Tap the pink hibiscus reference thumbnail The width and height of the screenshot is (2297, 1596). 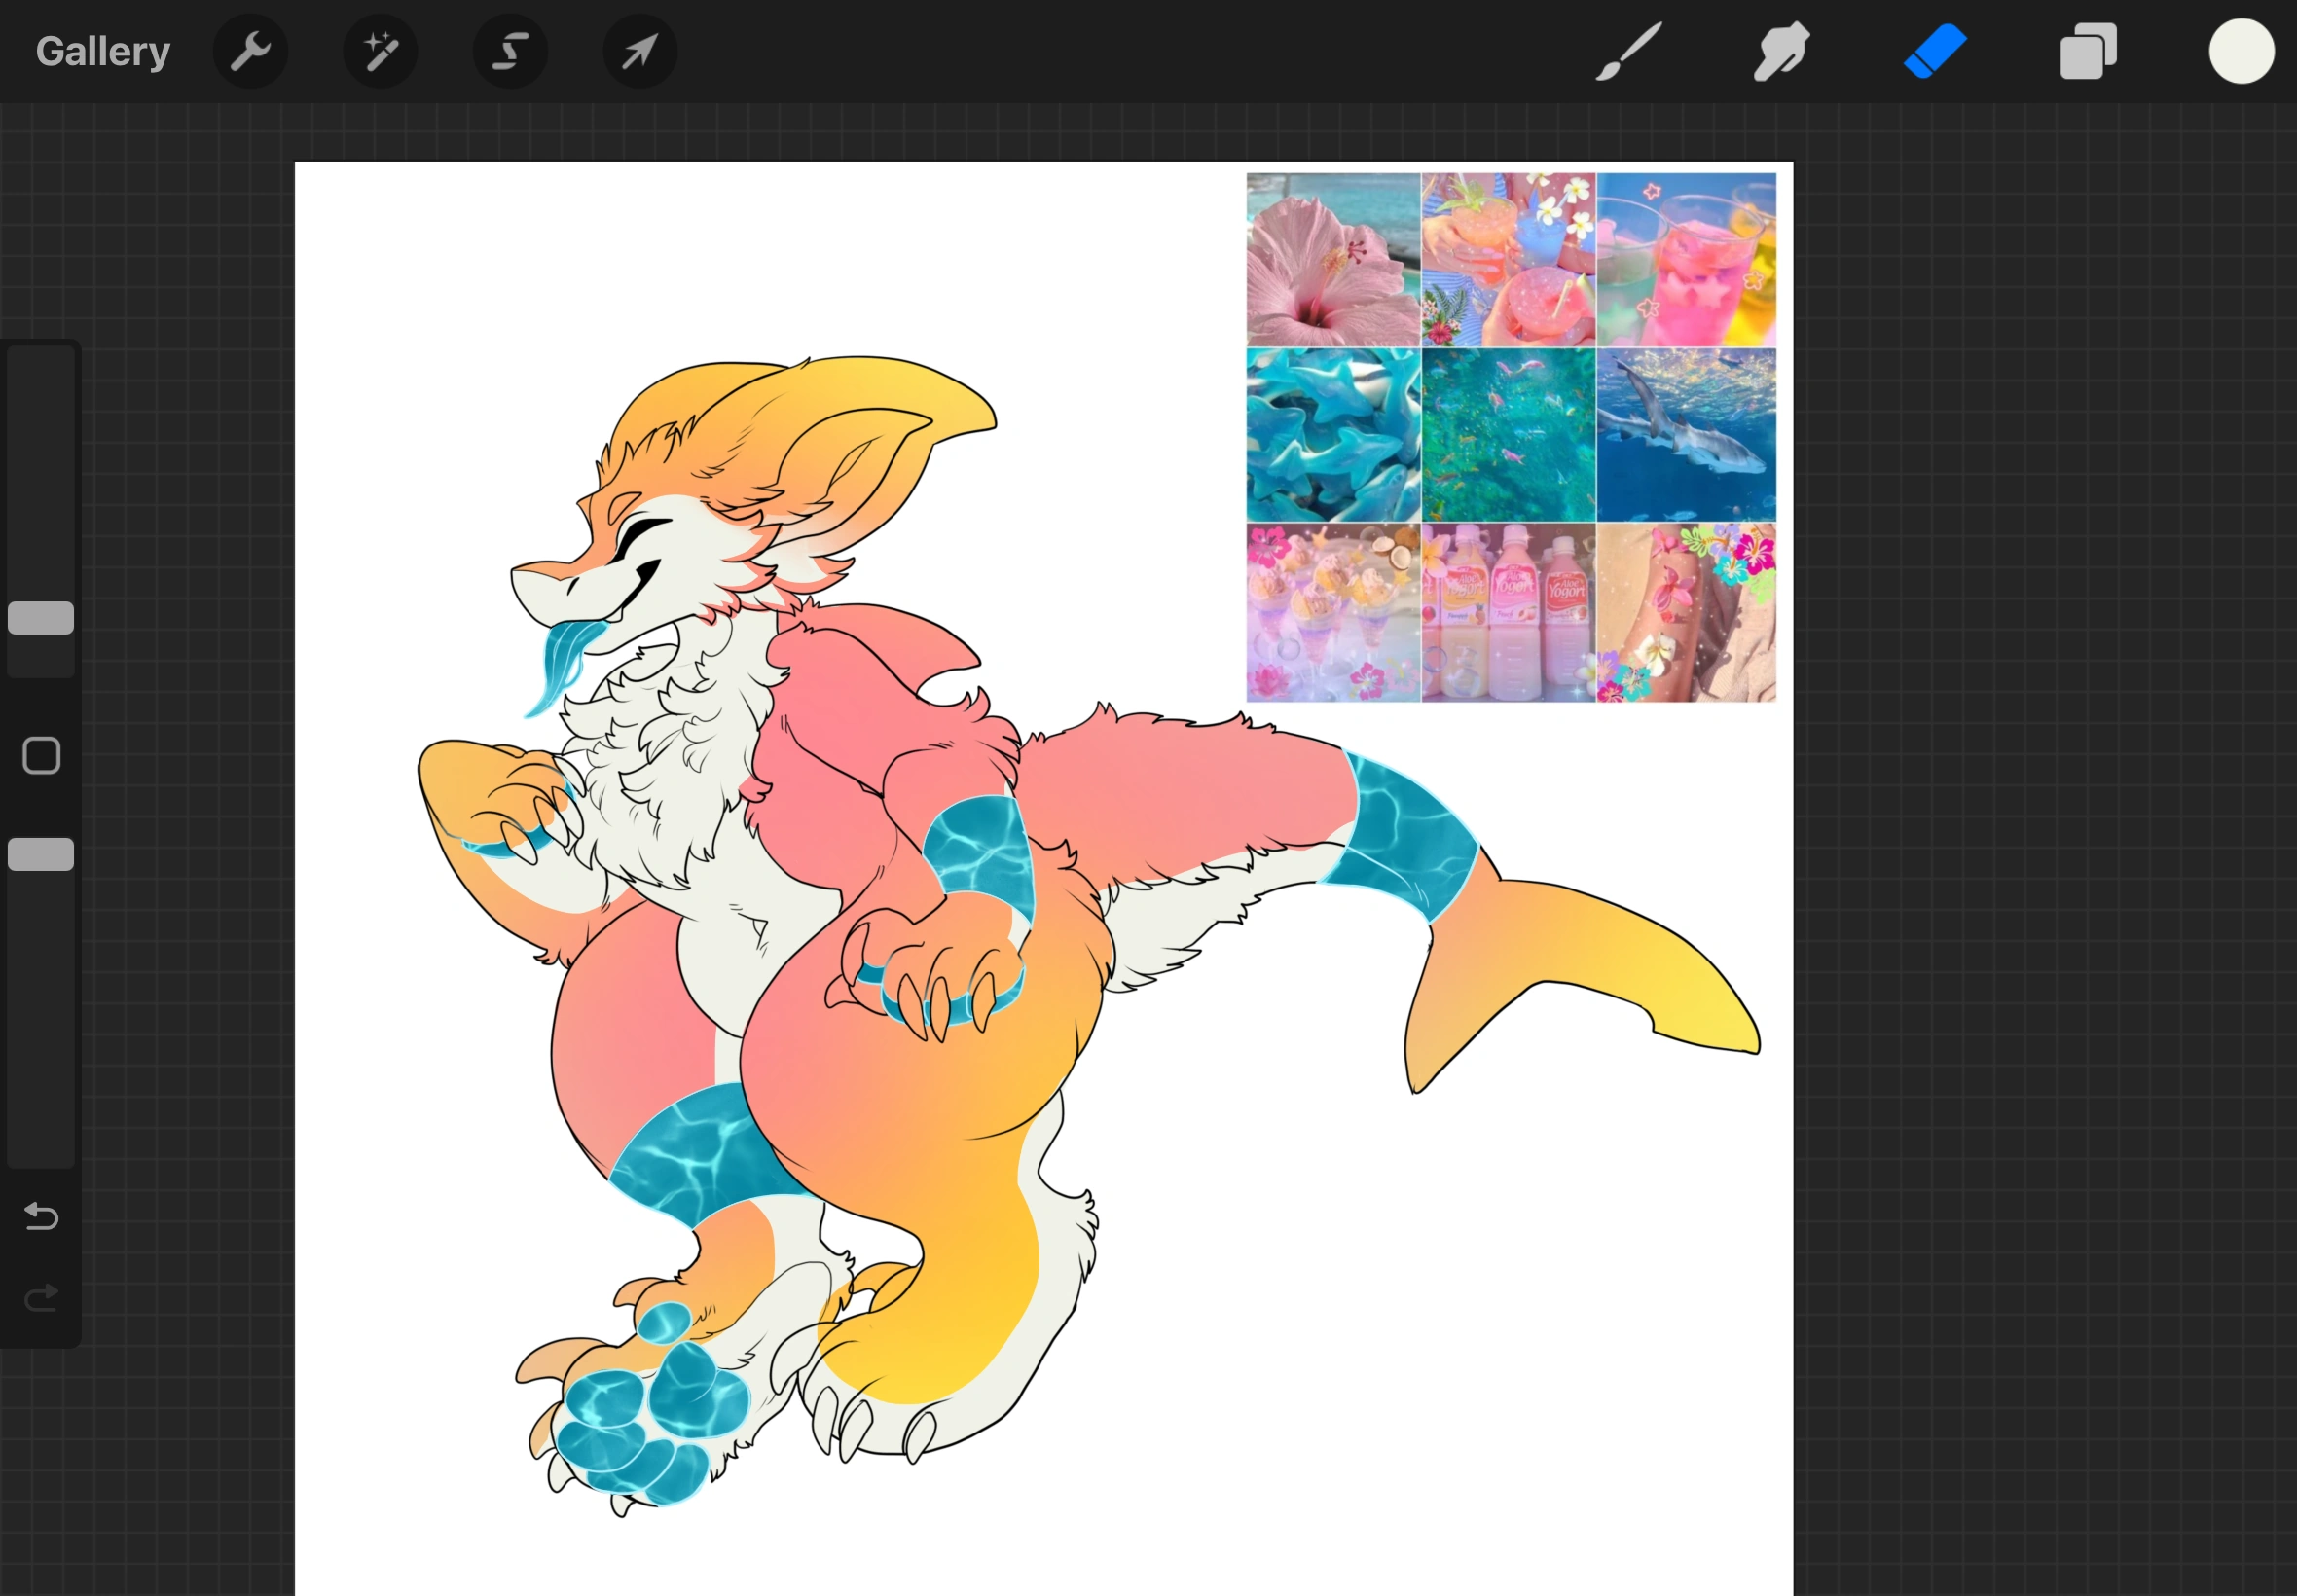(1332, 260)
